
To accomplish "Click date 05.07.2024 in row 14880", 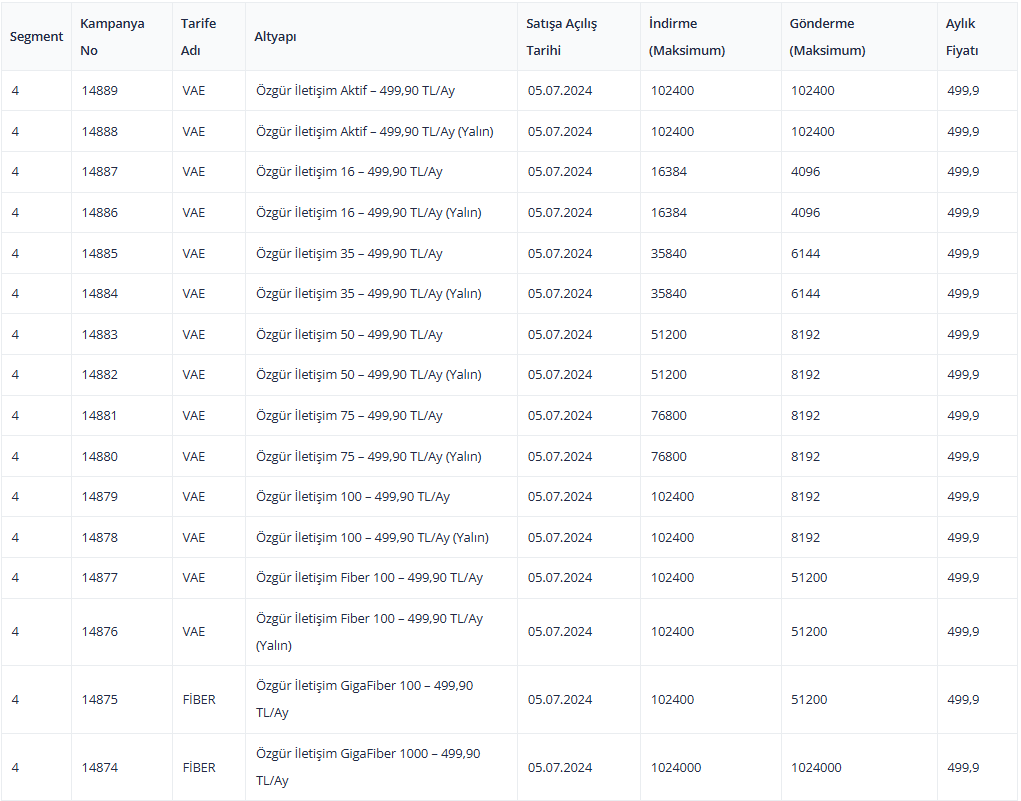I will point(560,456).
